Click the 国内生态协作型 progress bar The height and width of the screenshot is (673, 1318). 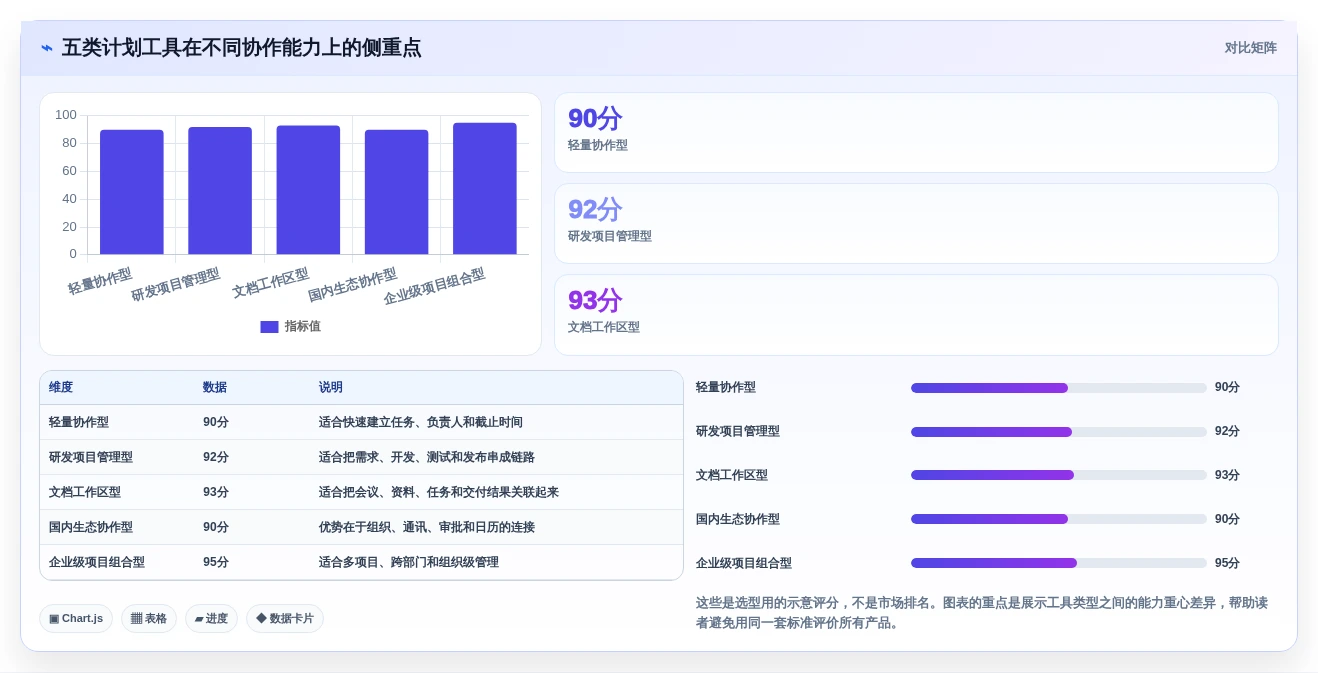tap(1058, 519)
